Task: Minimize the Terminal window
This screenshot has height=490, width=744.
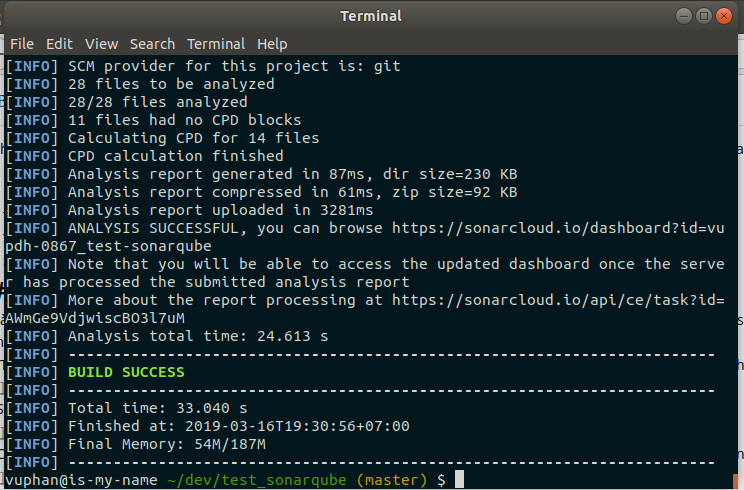Action: click(684, 16)
